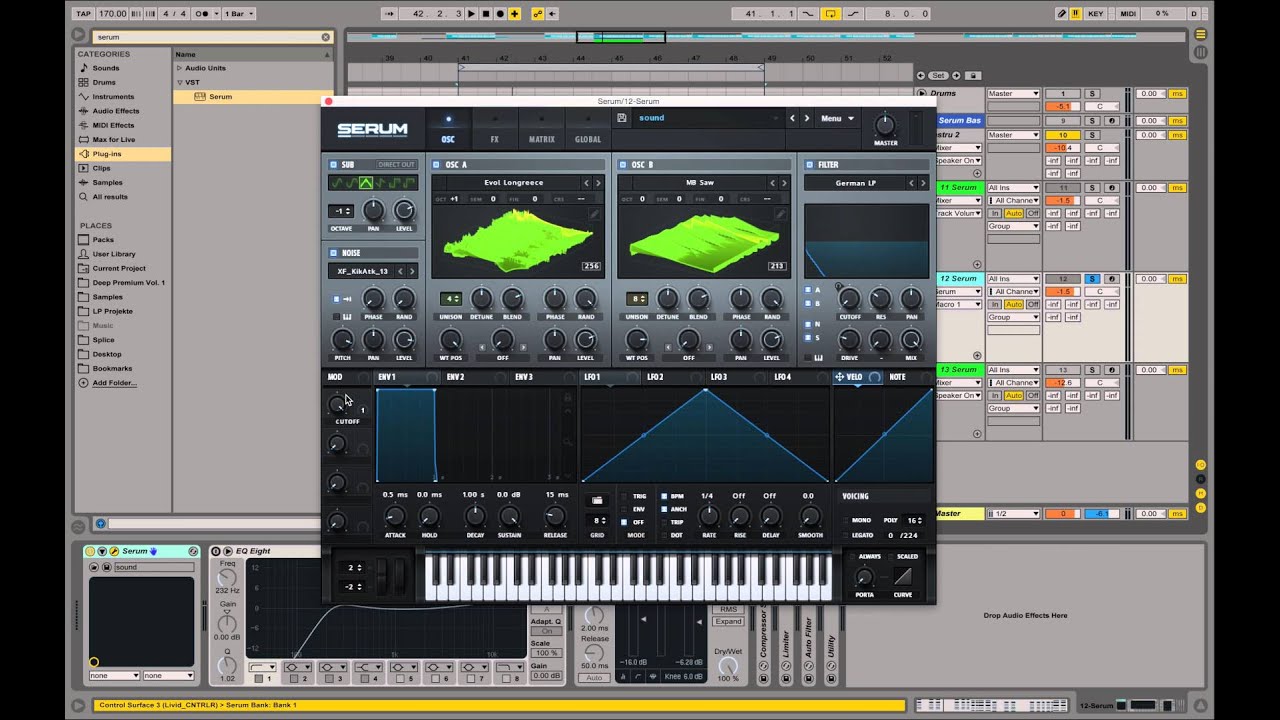Viewport: 1280px width, 720px height.
Task: Click the Ableton transport Play button
Action: click(472, 14)
